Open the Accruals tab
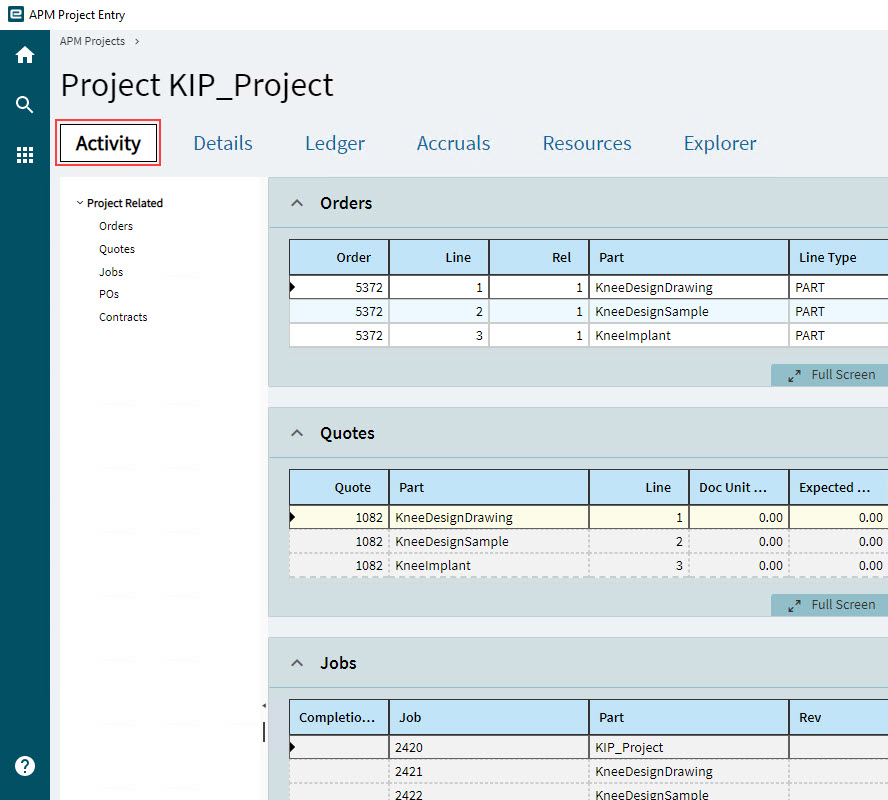Screen dimensions: 888x800 [x=454, y=143]
